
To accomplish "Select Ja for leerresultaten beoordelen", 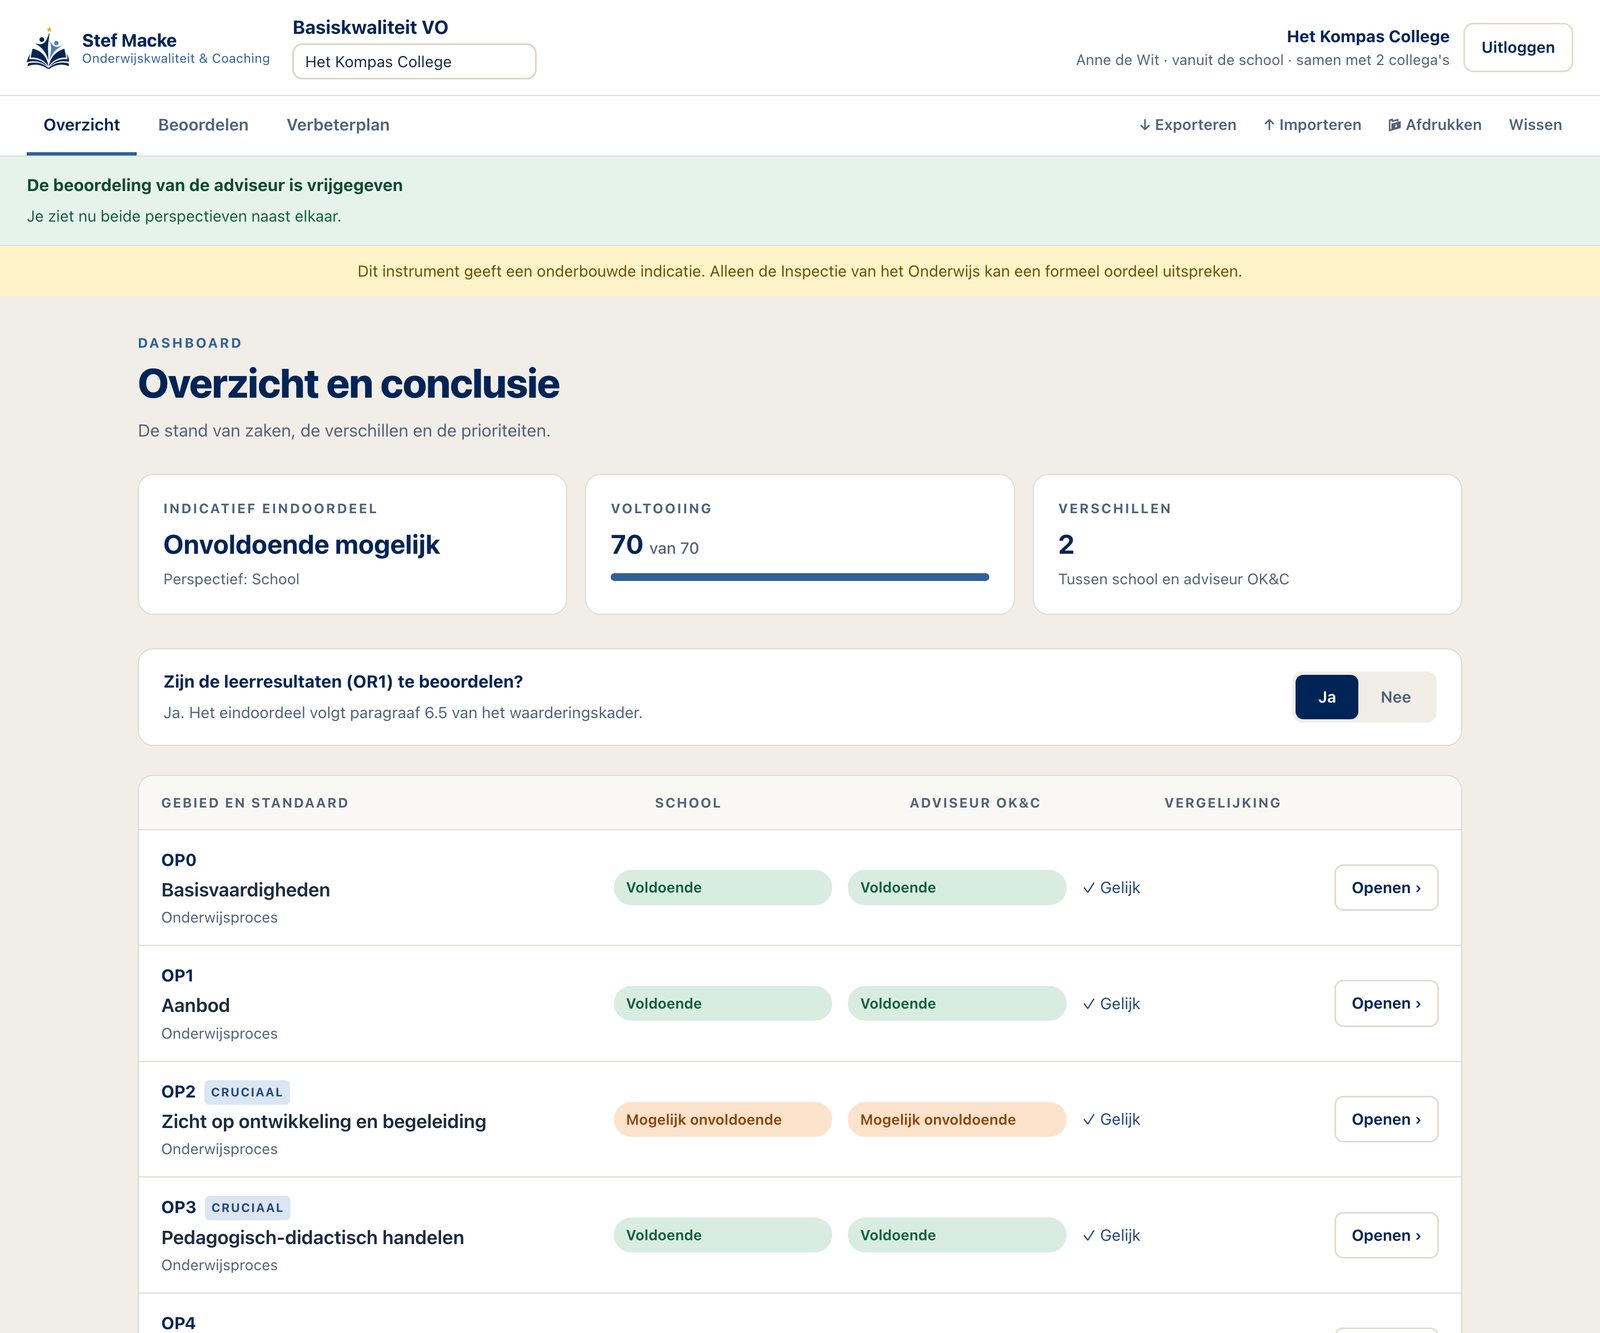I will point(1326,697).
